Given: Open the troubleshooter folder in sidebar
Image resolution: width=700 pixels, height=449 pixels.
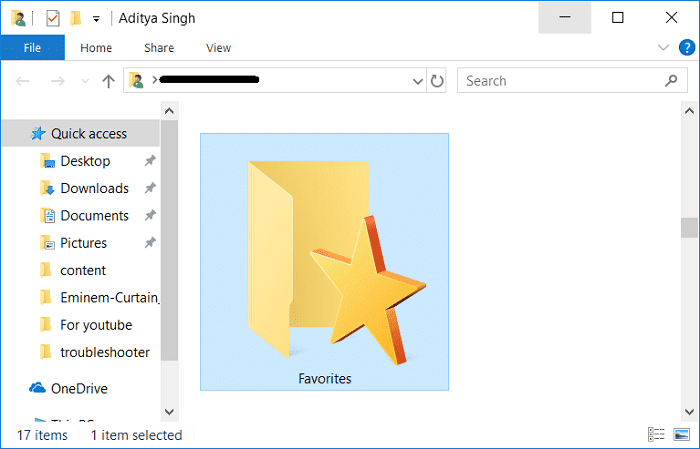Looking at the screenshot, I should 105,352.
